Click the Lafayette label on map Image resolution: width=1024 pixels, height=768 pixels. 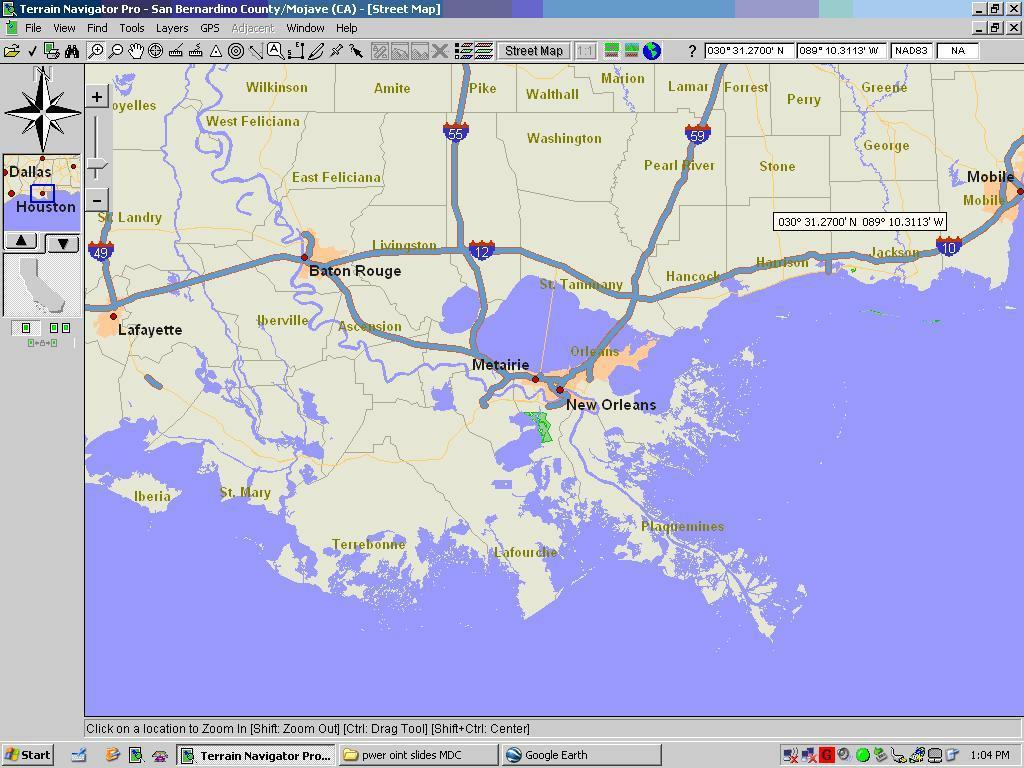pyautogui.click(x=150, y=330)
